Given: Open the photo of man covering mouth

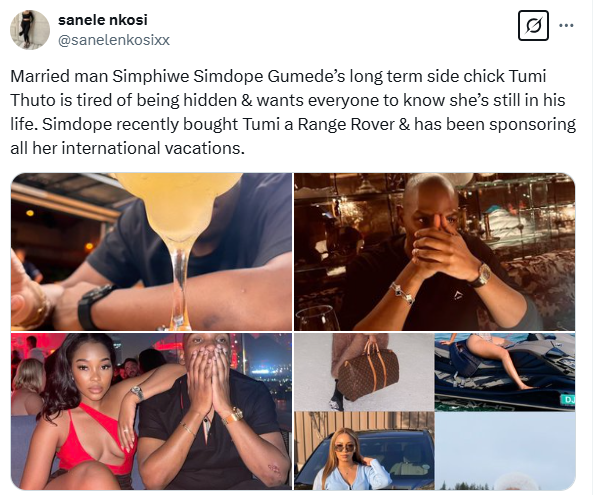Looking at the screenshot, I should tap(434, 252).
